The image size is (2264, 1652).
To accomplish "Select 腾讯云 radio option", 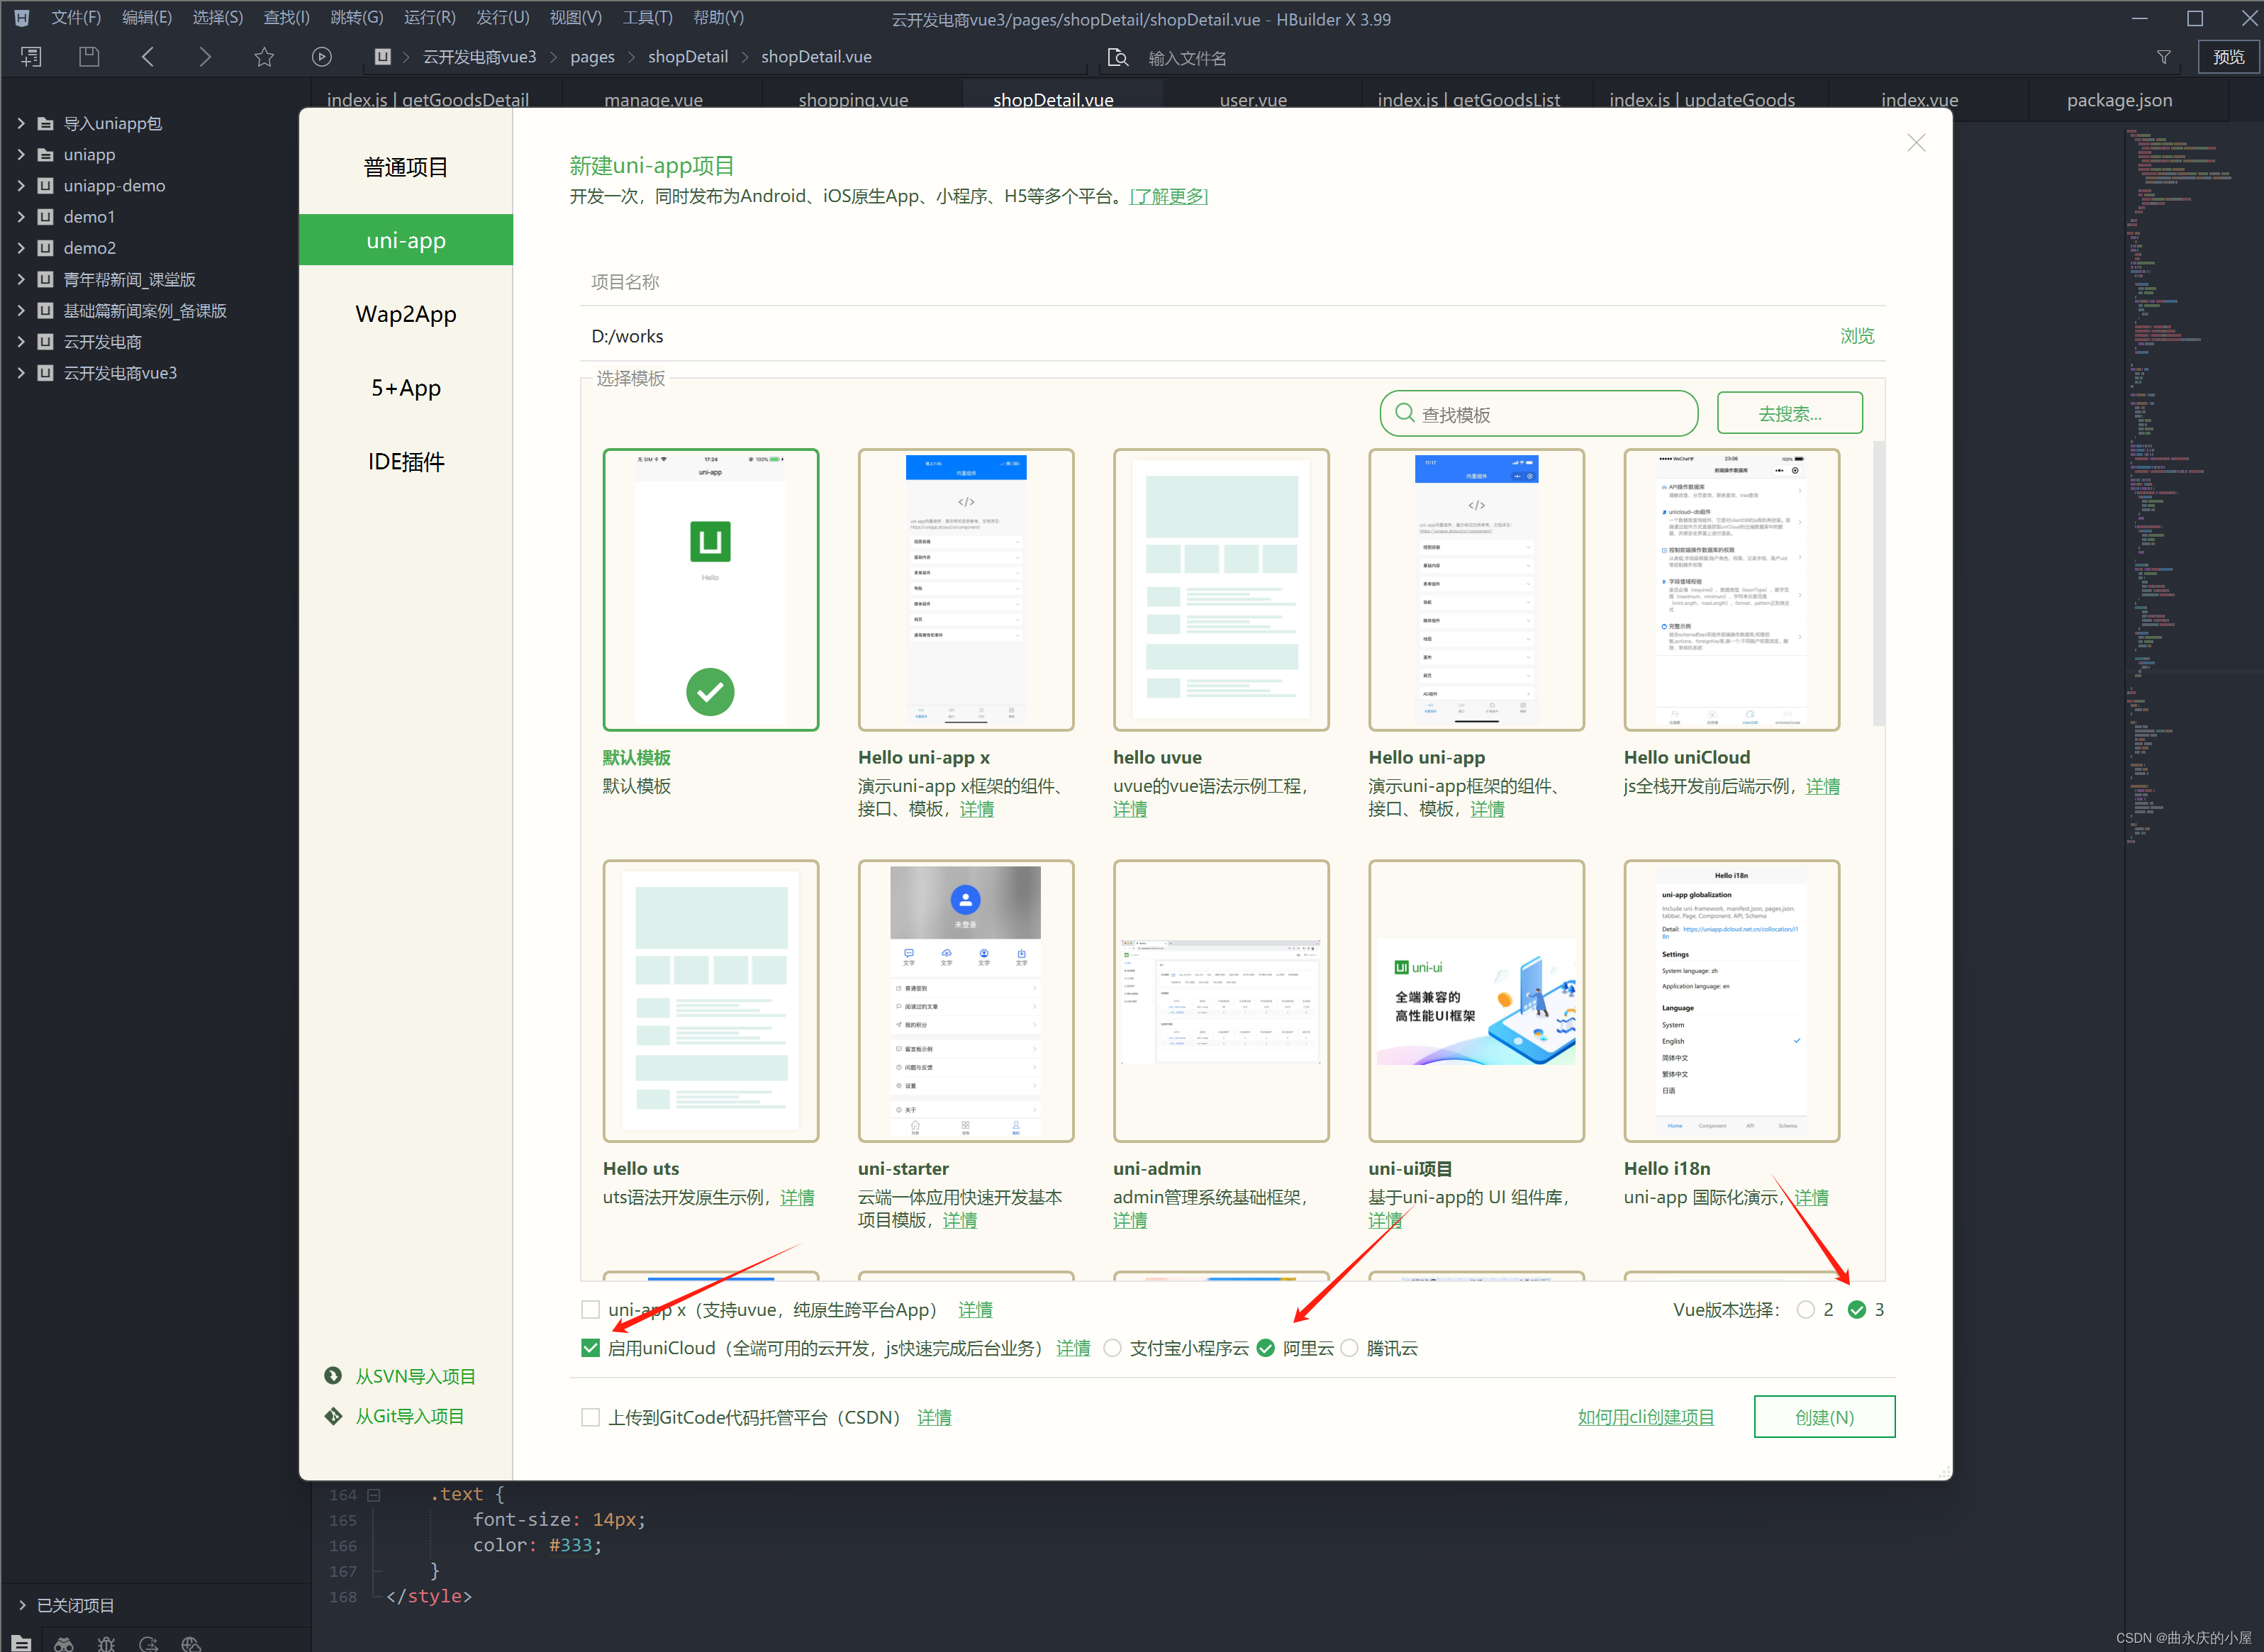I will (1349, 1348).
